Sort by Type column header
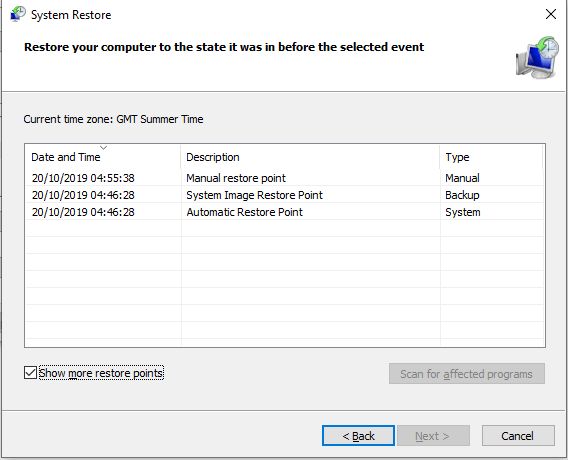This screenshot has width=568, height=460. [491, 157]
